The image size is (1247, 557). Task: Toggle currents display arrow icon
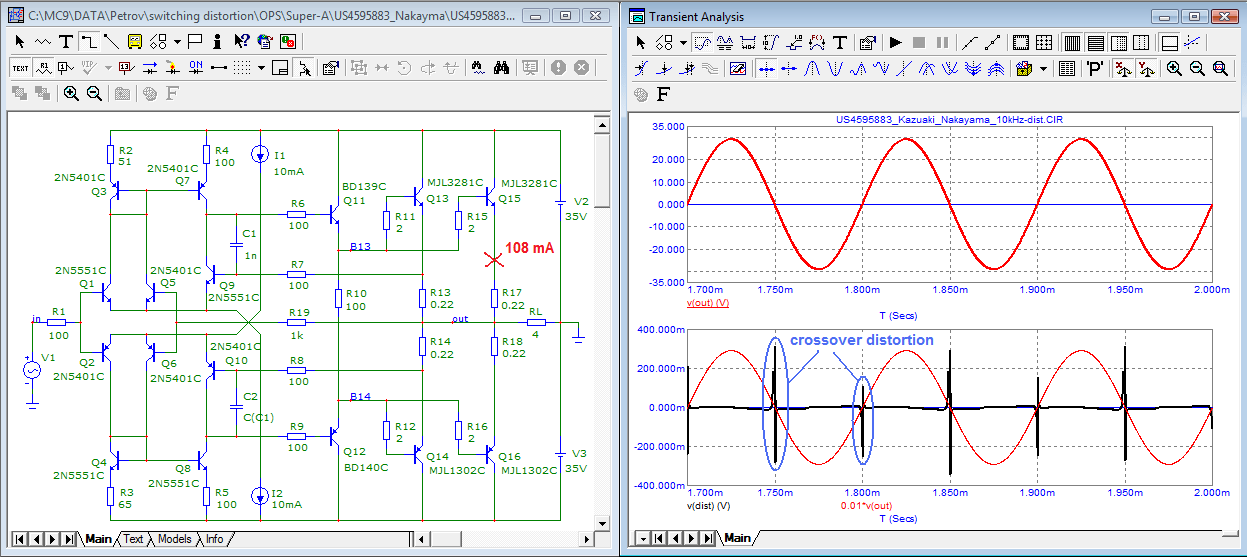tap(150, 67)
